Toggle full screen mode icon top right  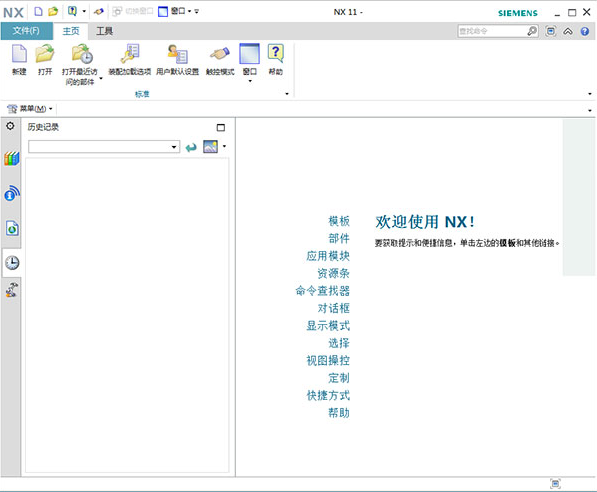pos(551,31)
